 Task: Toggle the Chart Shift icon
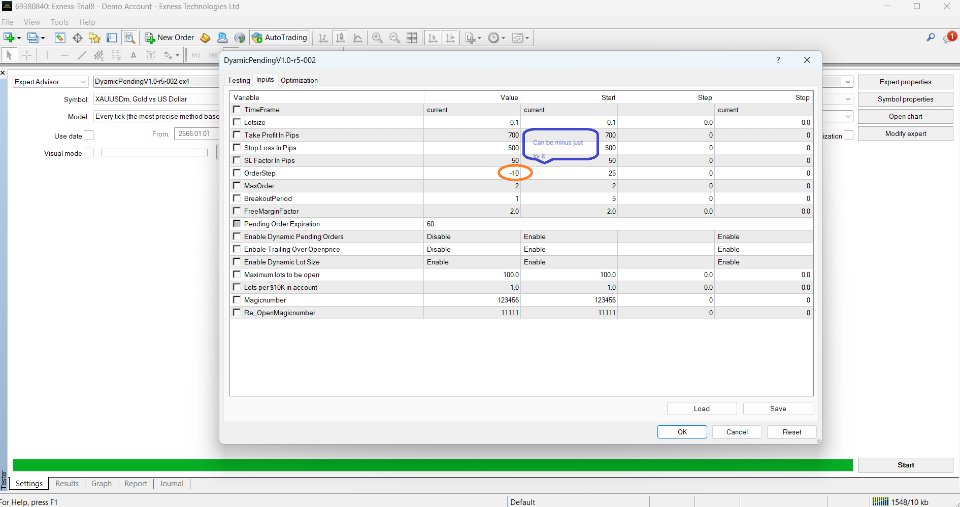pyautogui.click(x=450, y=37)
